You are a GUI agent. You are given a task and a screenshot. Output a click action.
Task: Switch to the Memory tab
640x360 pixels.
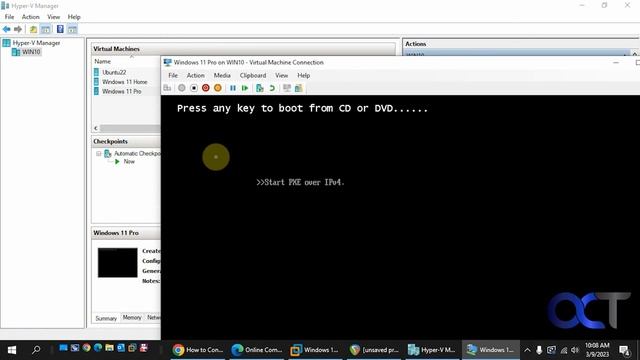pos(132,318)
